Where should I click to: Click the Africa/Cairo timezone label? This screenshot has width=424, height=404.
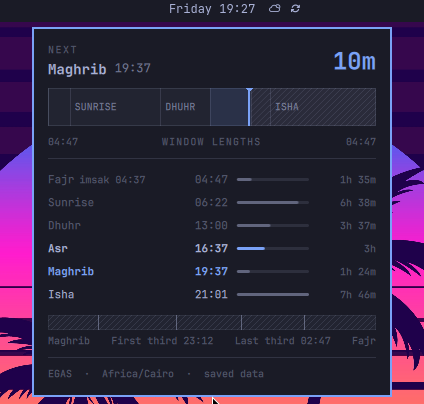[x=138, y=374]
